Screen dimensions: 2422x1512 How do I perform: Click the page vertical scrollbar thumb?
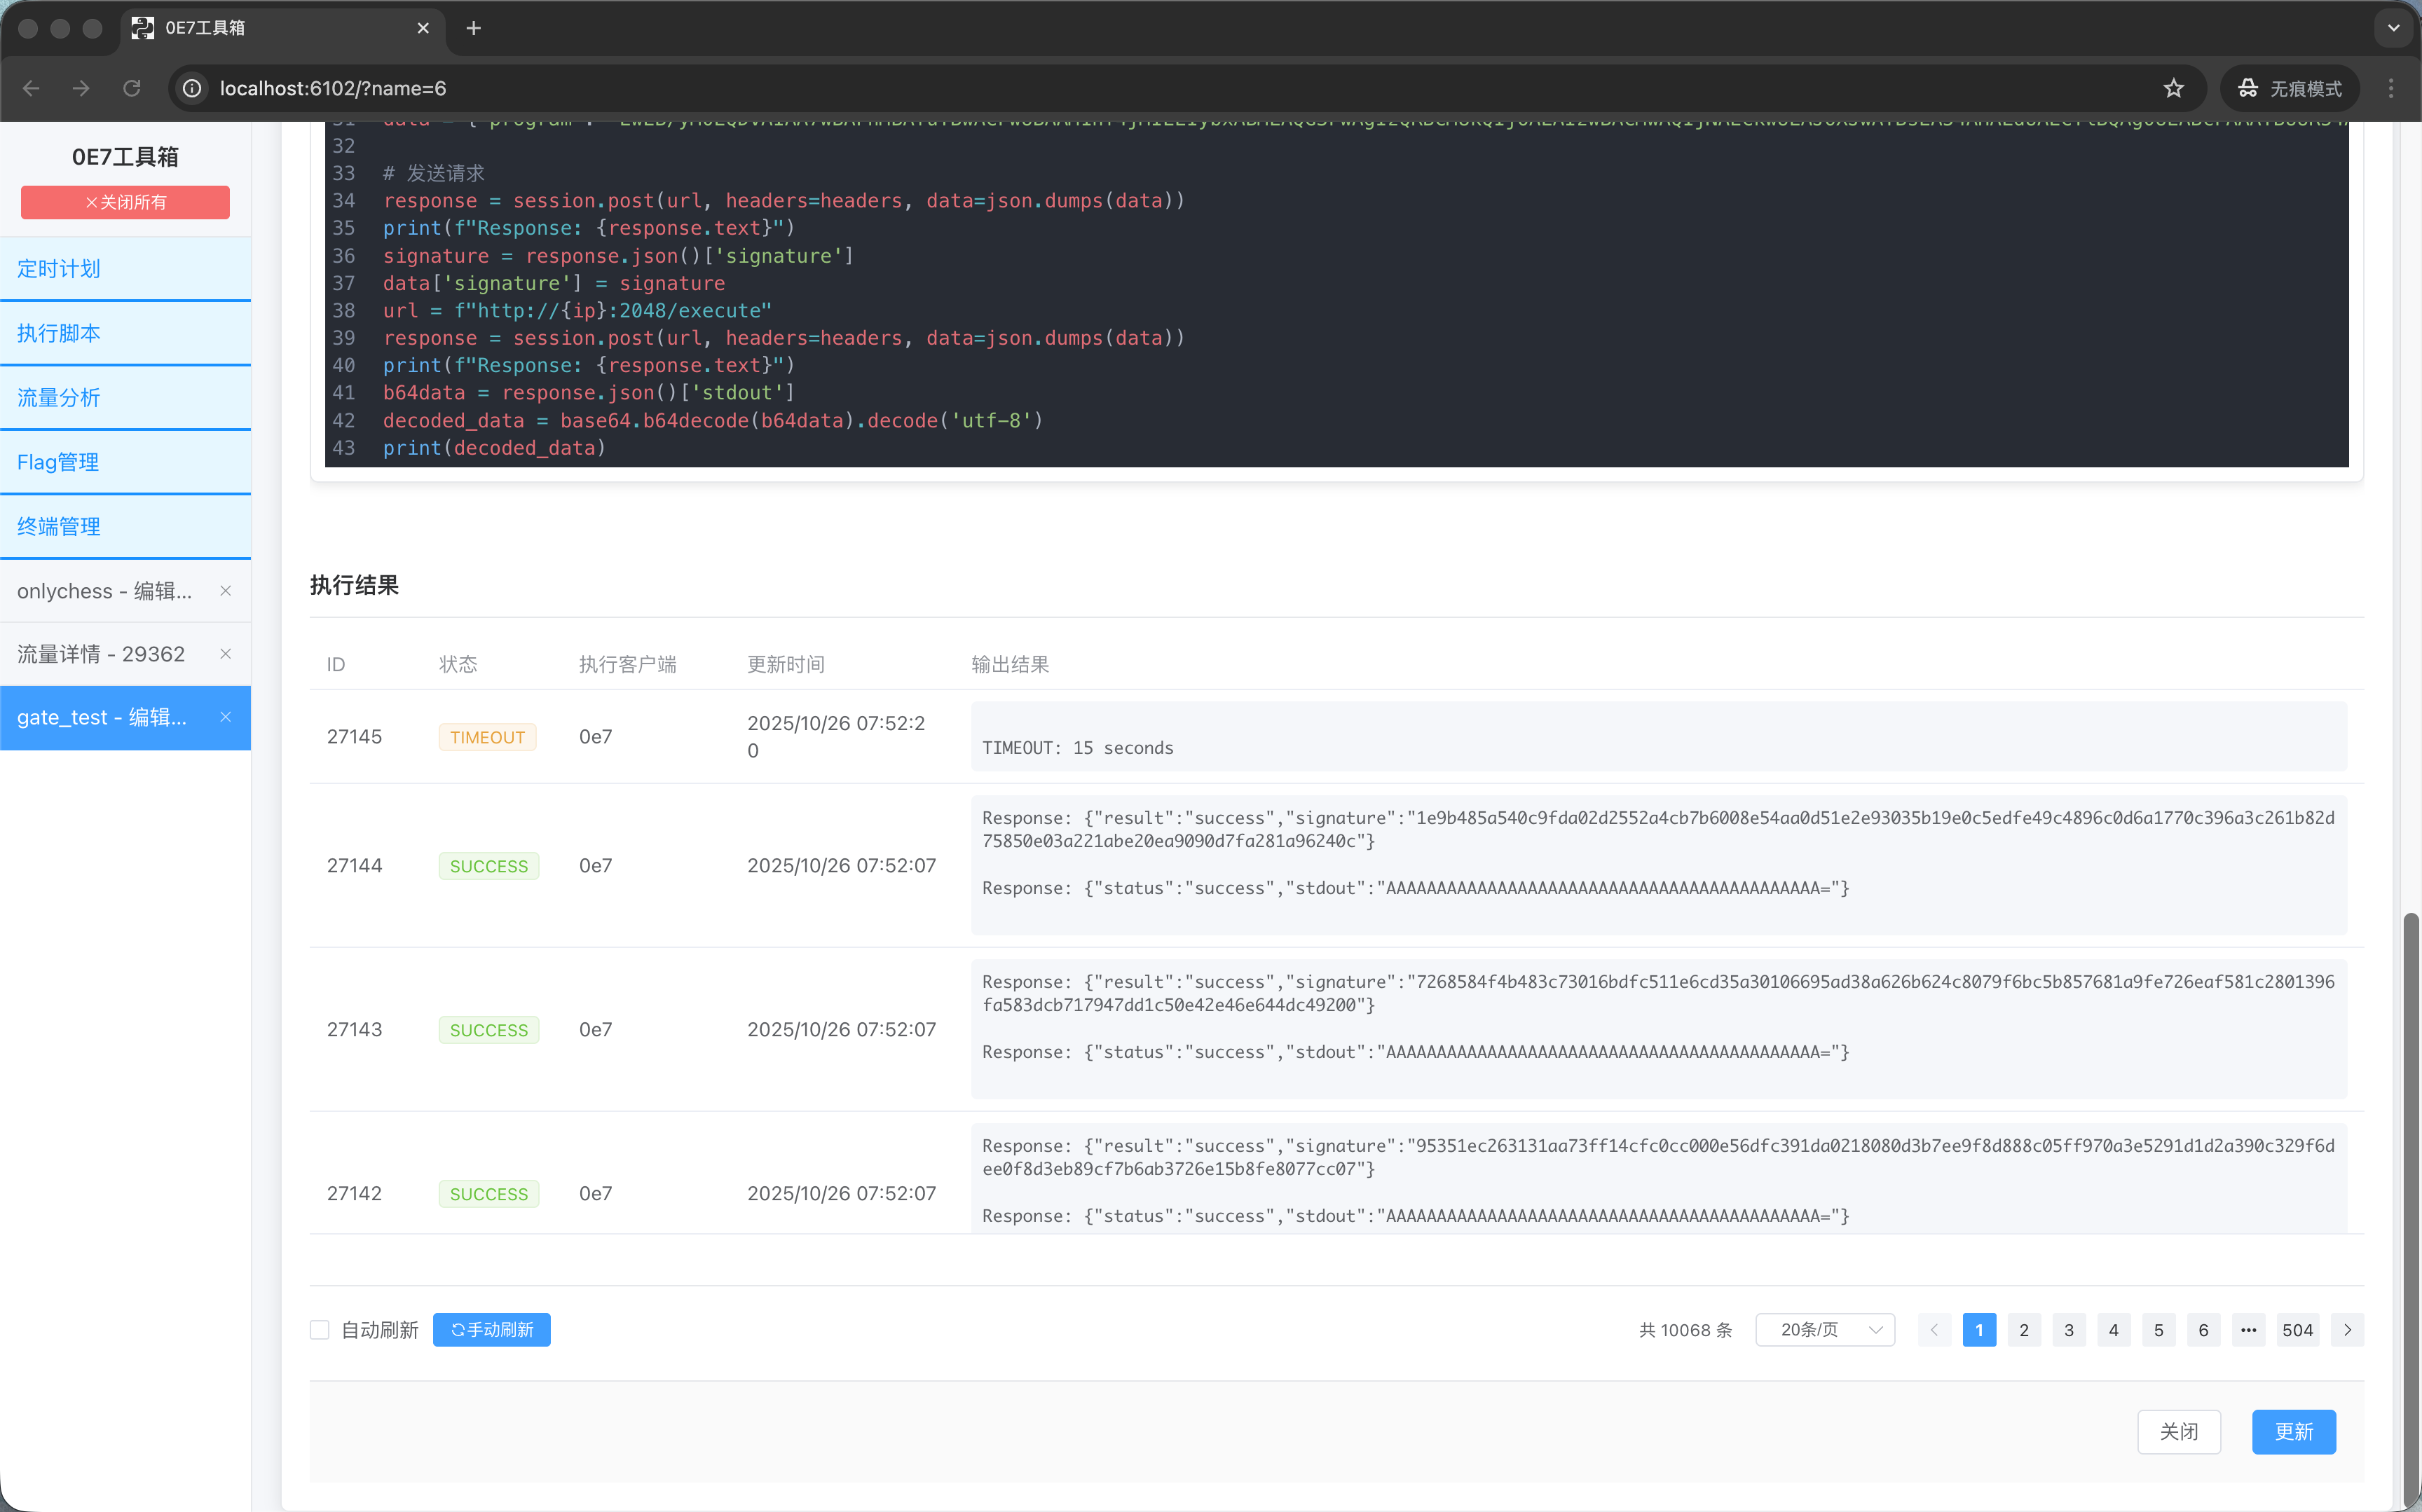tap(2411, 1200)
